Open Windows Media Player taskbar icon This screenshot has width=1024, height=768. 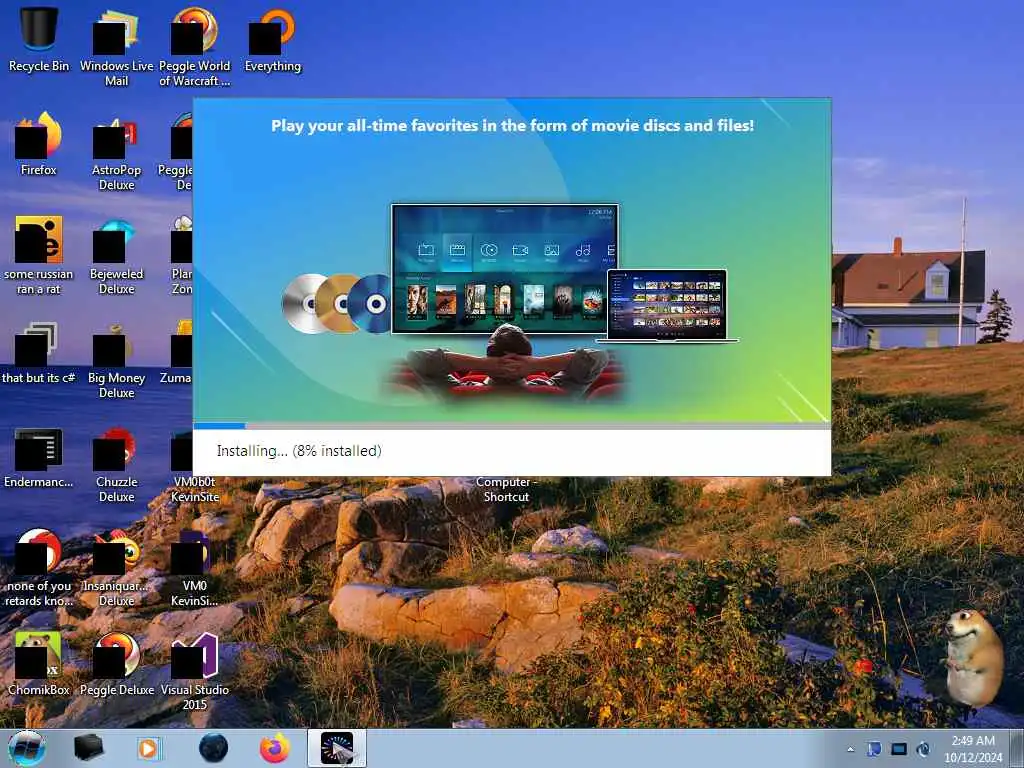tap(149, 748)
